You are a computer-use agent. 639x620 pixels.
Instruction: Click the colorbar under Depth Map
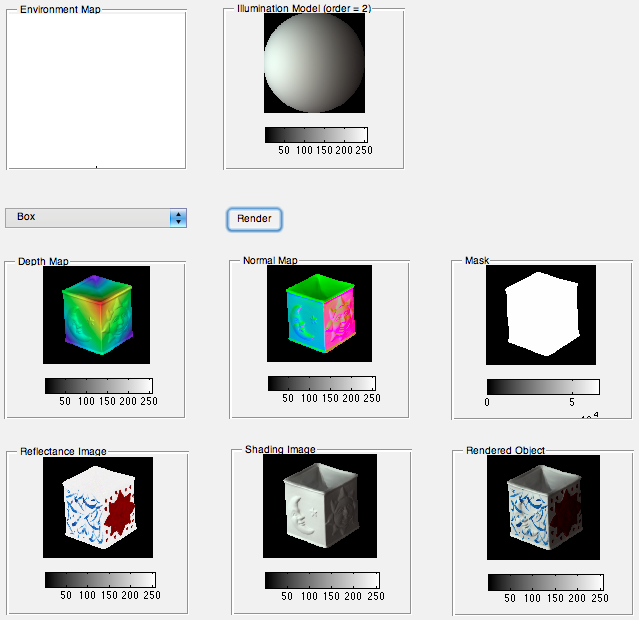tap(98, 386)
